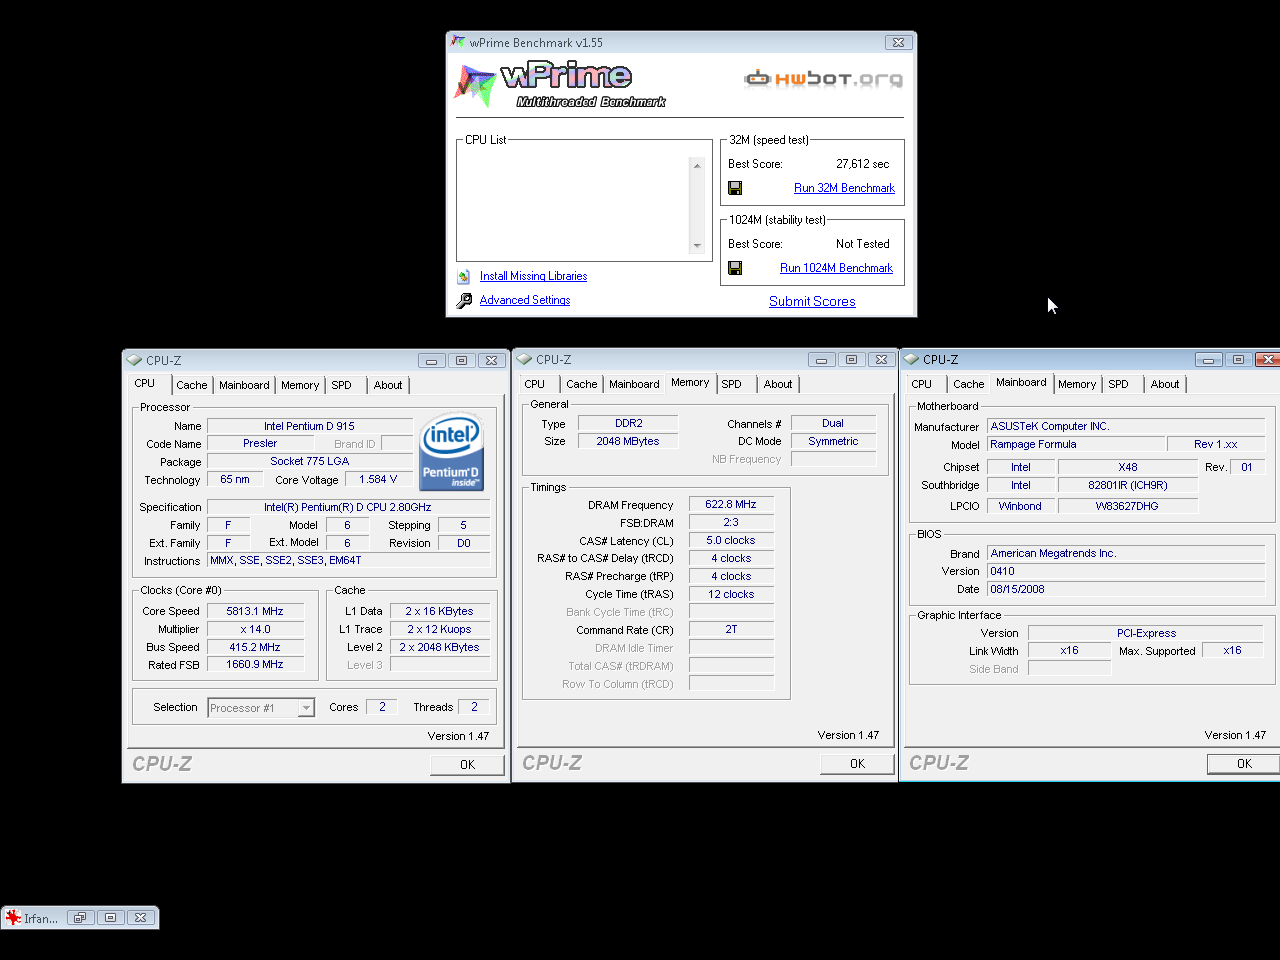Click CPU-Z icon in the Memory window's title bar

tap(524, 359)
